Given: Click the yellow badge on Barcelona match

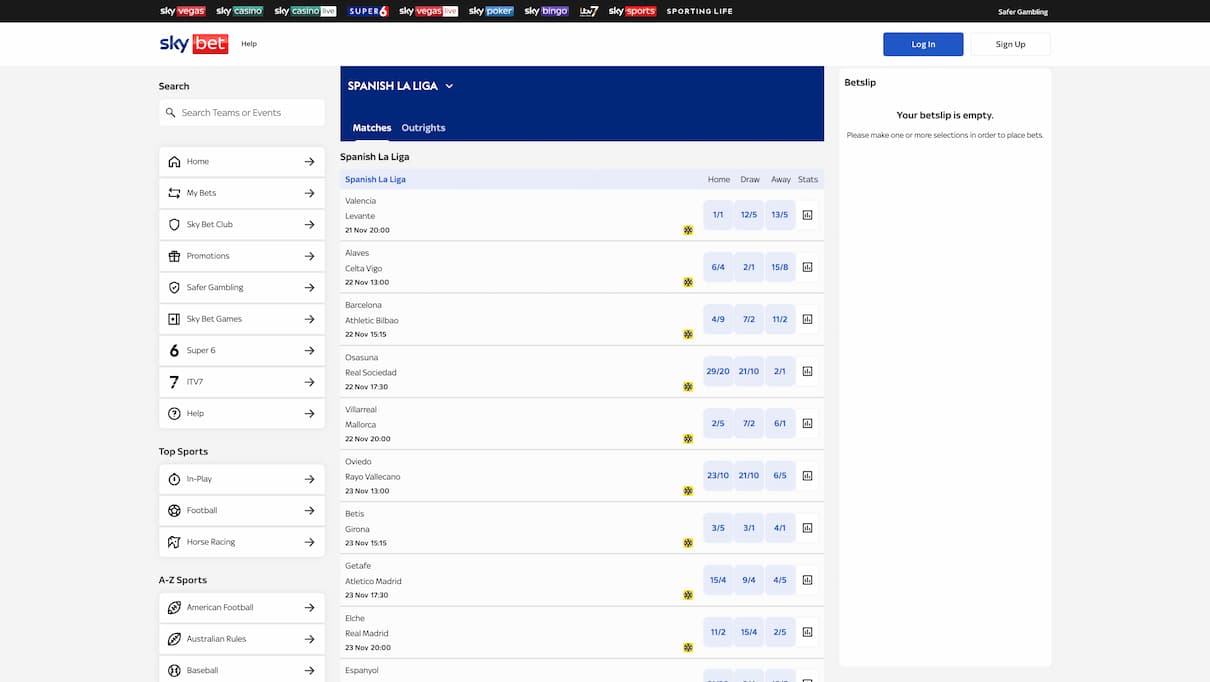Looking at the screenshot, I should tap(688, 334).
